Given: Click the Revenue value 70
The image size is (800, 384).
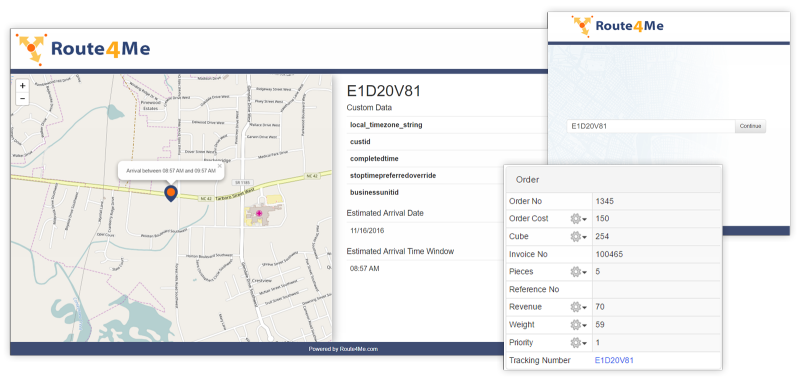Looking at the screenshot, I should point(600,307).
